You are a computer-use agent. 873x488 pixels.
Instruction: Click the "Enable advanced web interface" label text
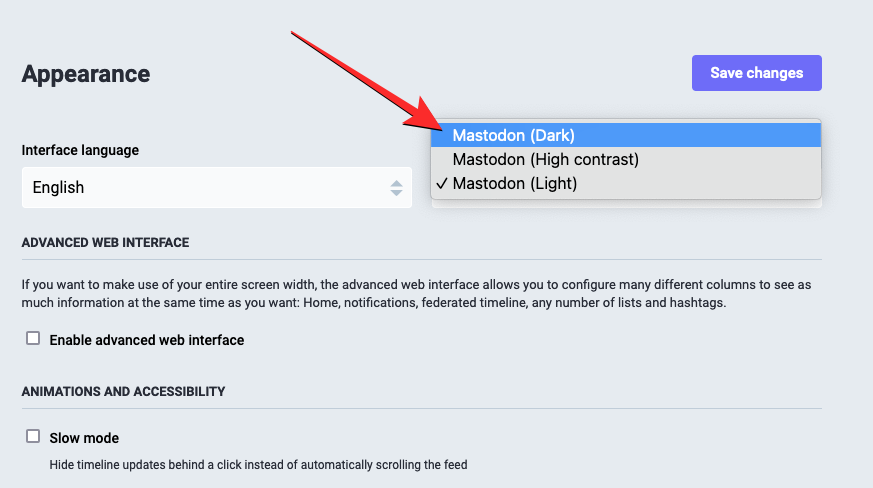pos(147,340)
